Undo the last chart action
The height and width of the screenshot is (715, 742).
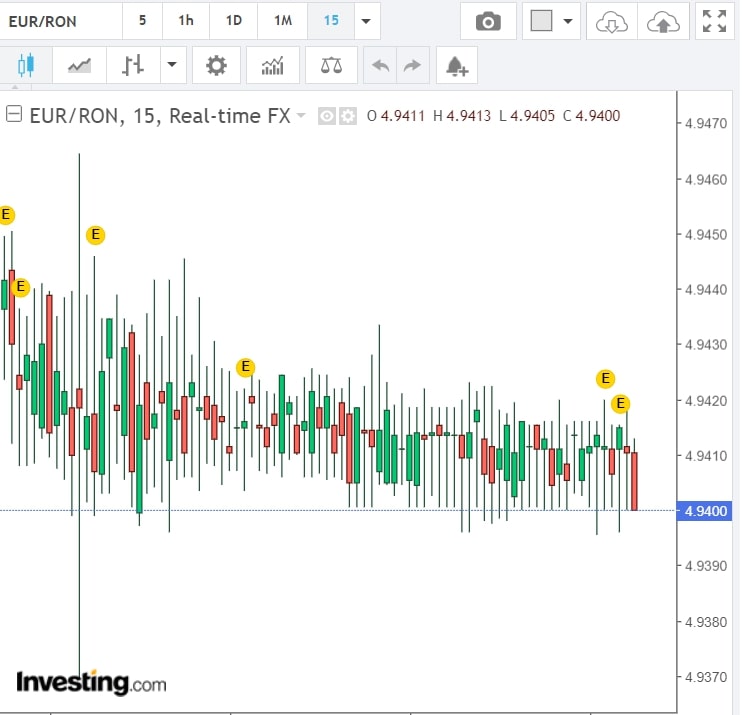(380, 66)
